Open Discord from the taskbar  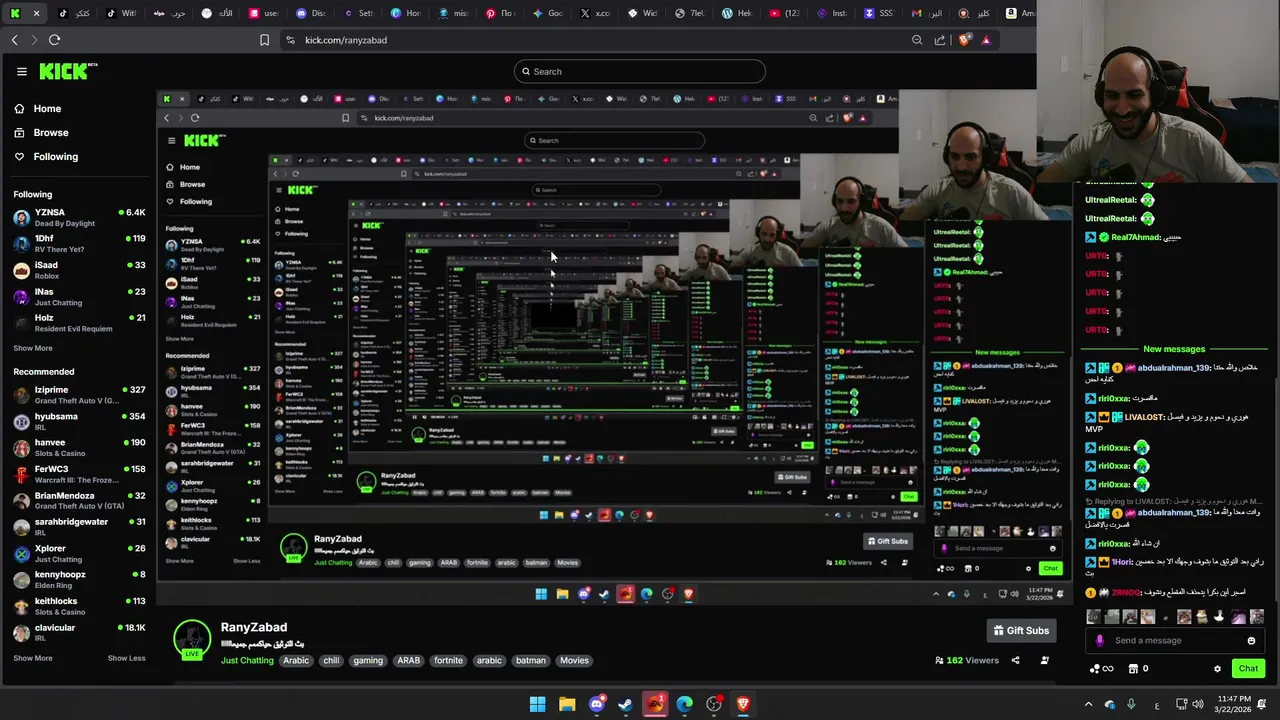(597, 705)
